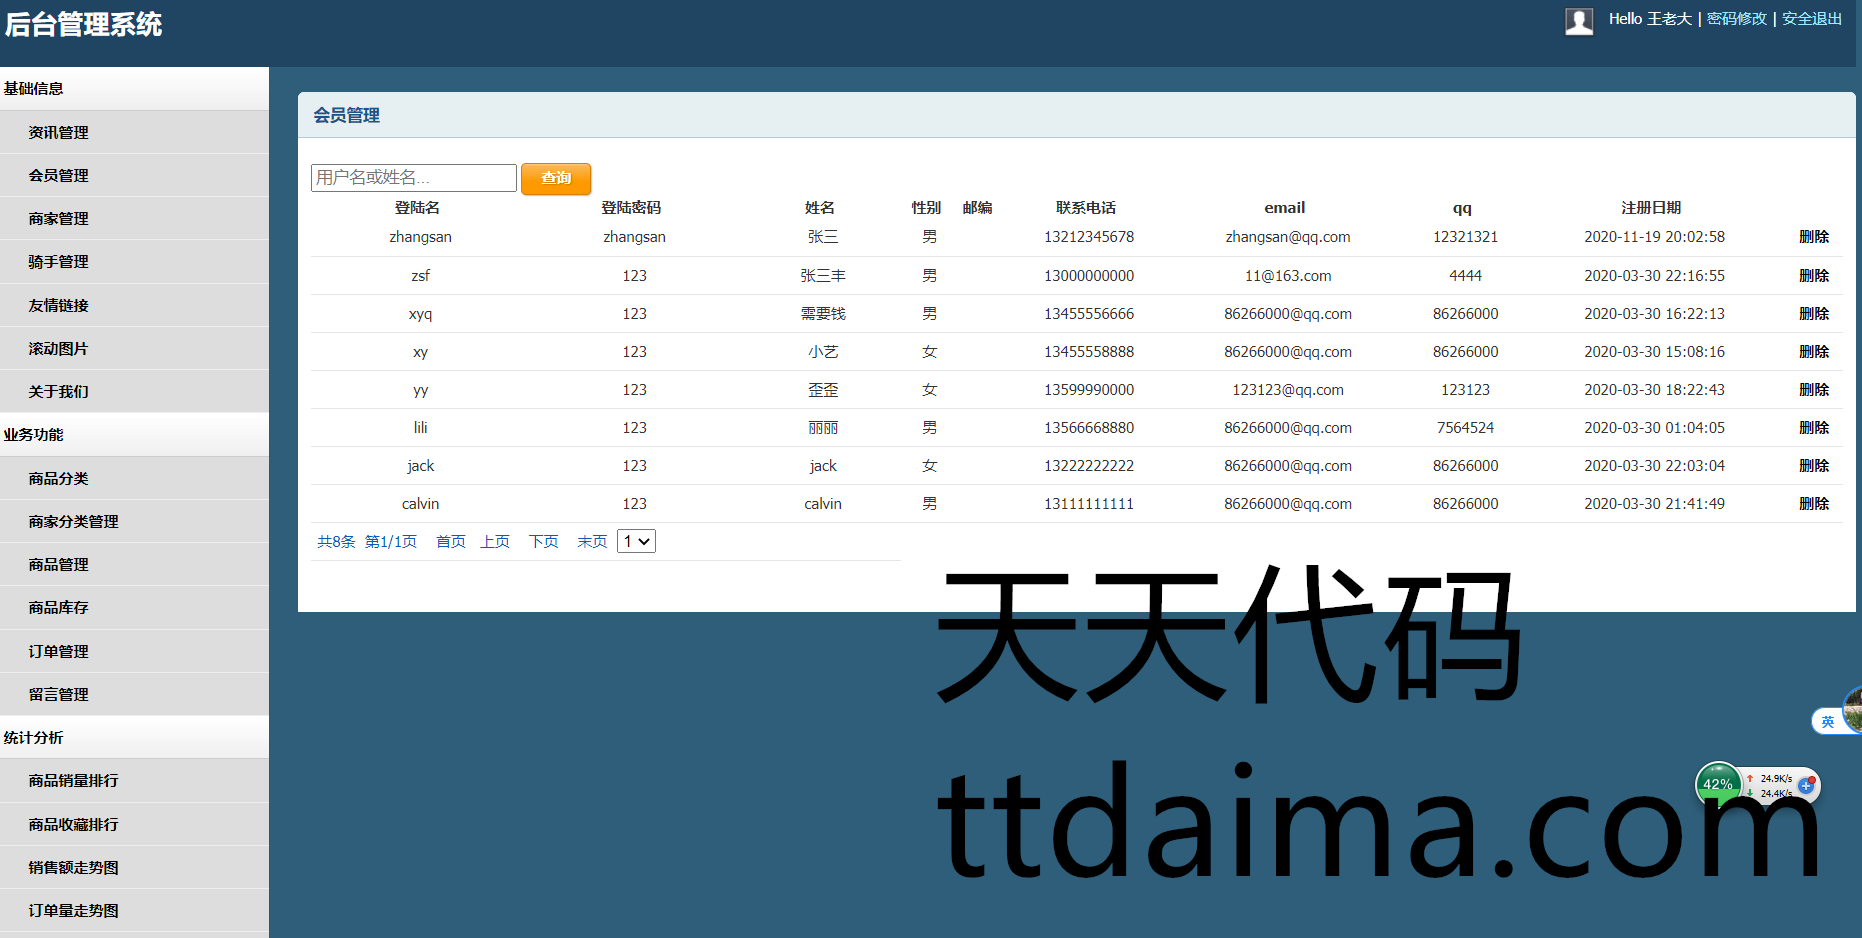The width and height of the screenshot is (1862, 938).
Task: Click the green 42% performance monitor circle
Action: 1717,784
